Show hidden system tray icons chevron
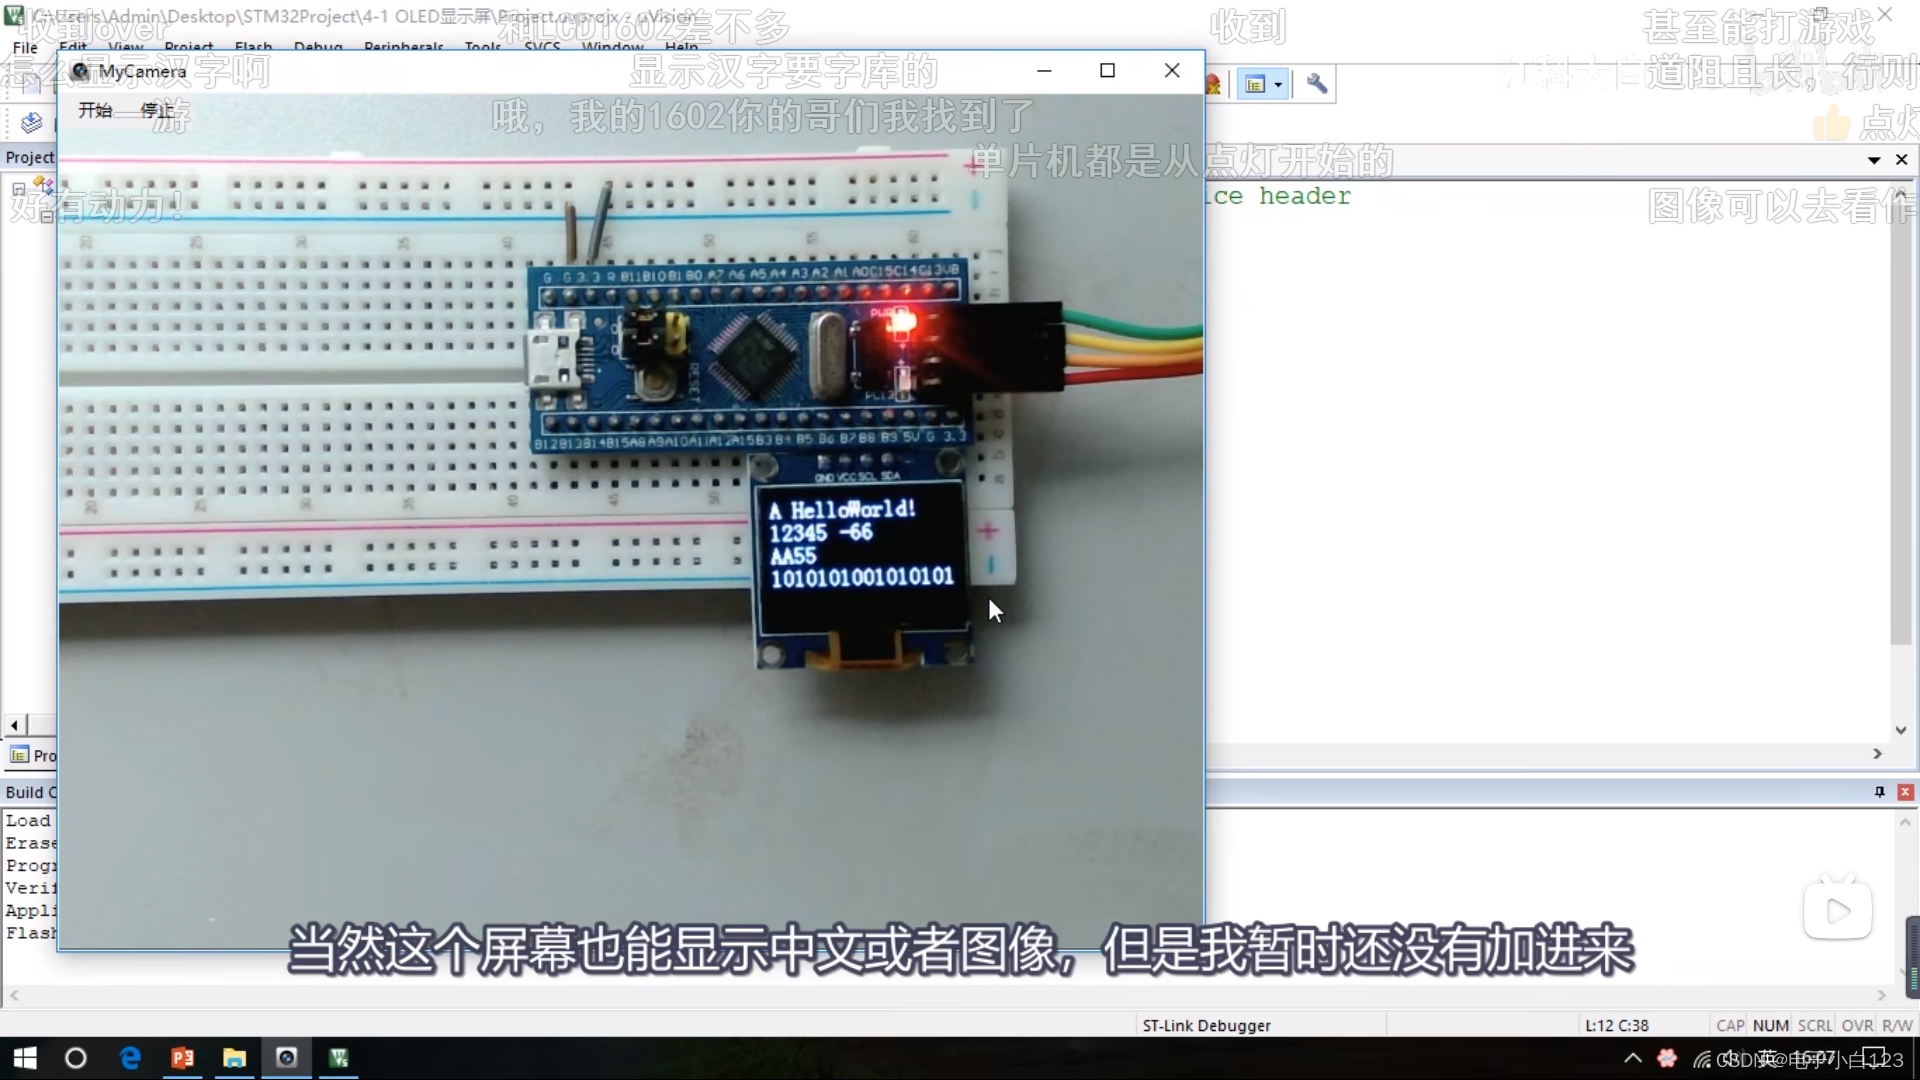The width and height of the screenshot is (1920, 1080). coord(1633,1058)
